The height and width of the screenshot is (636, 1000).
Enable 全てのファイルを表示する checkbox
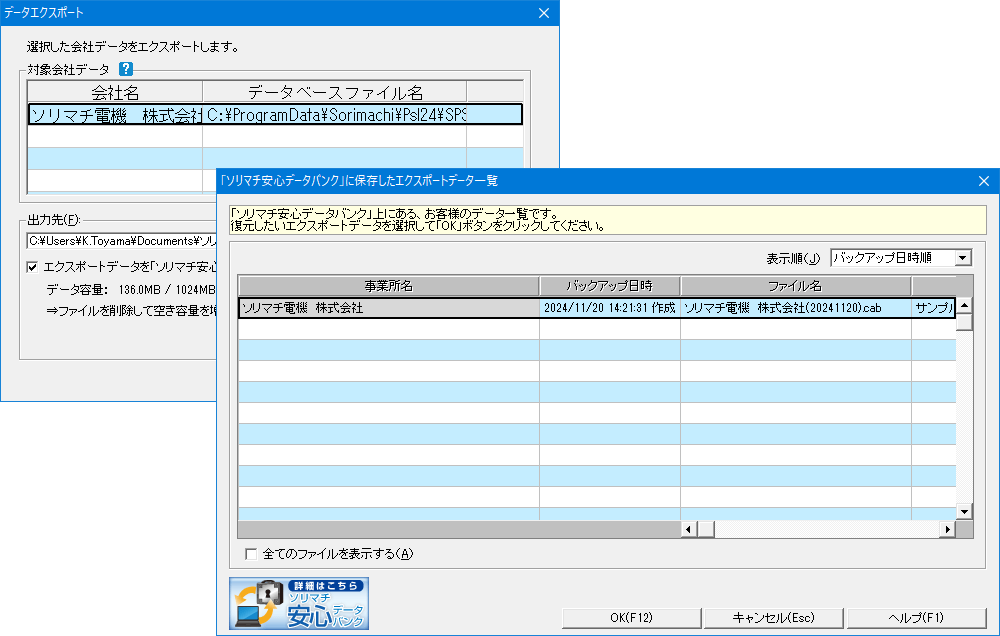251,554
